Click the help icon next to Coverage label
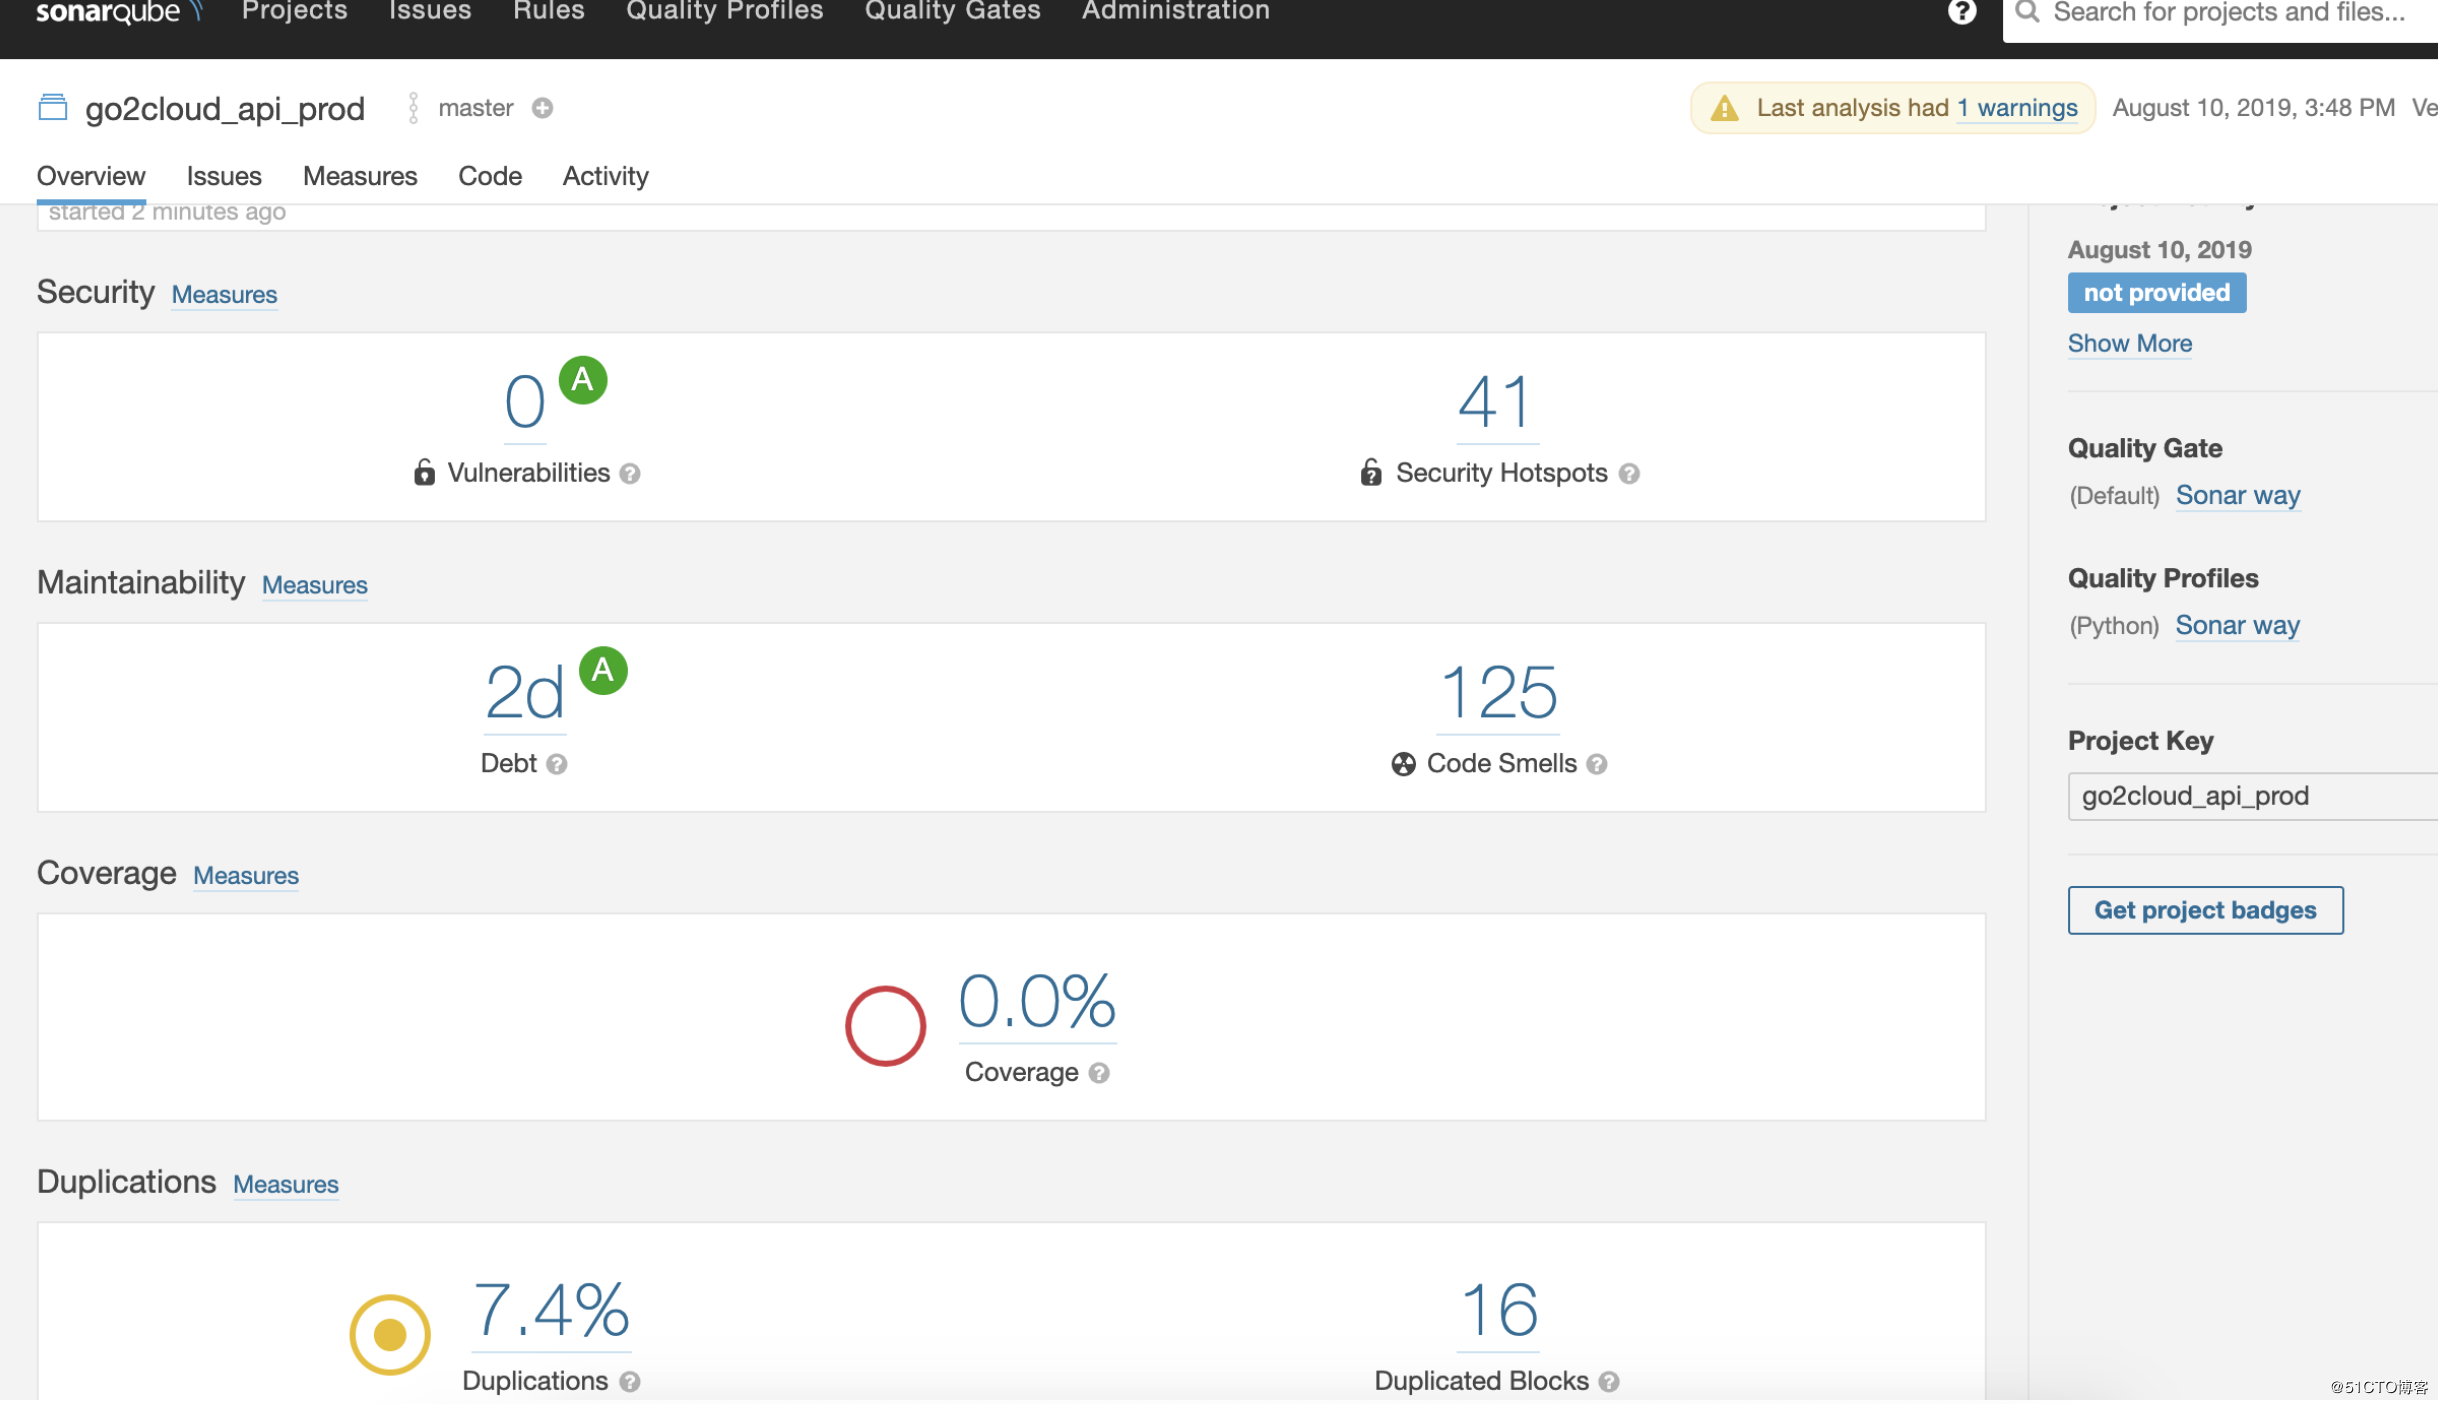2438x1404 pixels. (1099, 1074)
